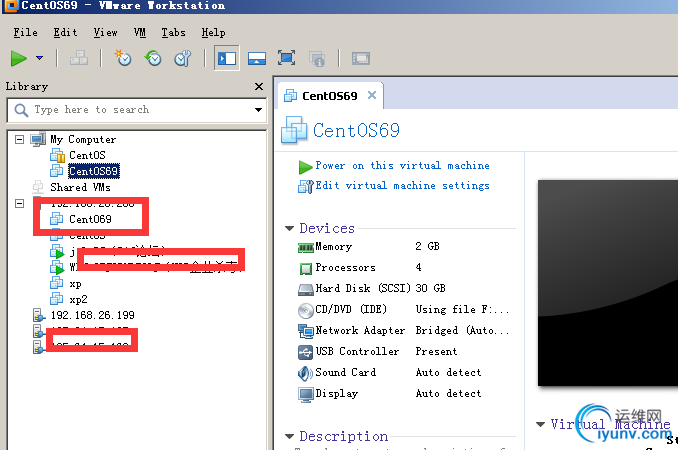Click the USB Controller icon
Image resolution: width=678 pixels, height=450 pixels.
click(305, 352)
